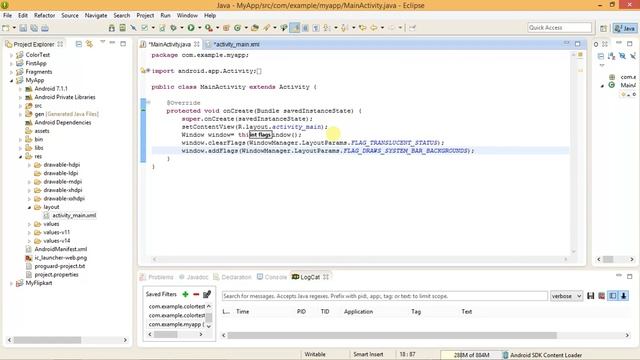Open the Window menu
The width and height of the screenshot is (640, 360).
187,15
